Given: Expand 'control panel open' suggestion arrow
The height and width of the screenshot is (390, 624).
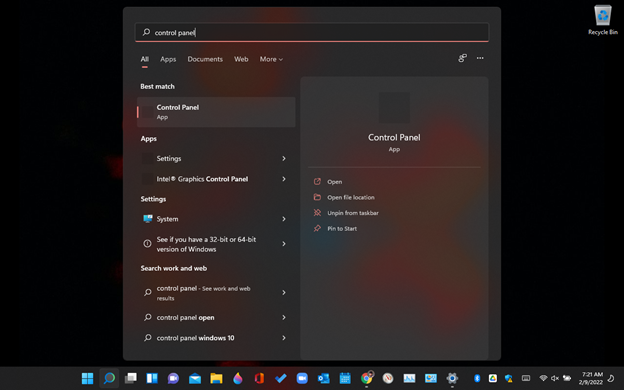Looking at the screenshot, I should (284, 318).
